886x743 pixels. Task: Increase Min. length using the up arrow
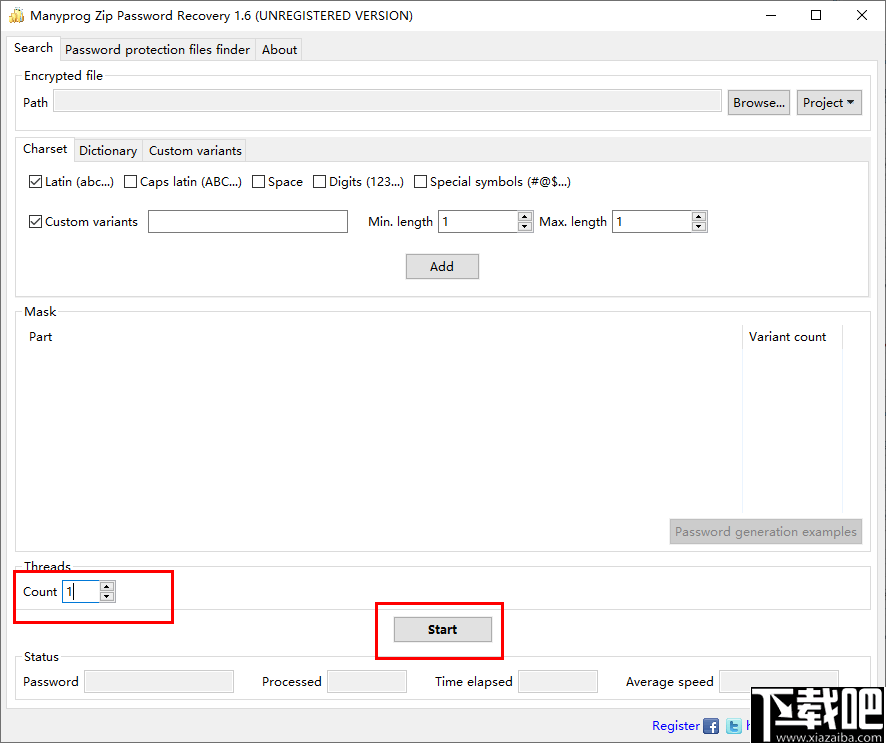coord(525,216)
